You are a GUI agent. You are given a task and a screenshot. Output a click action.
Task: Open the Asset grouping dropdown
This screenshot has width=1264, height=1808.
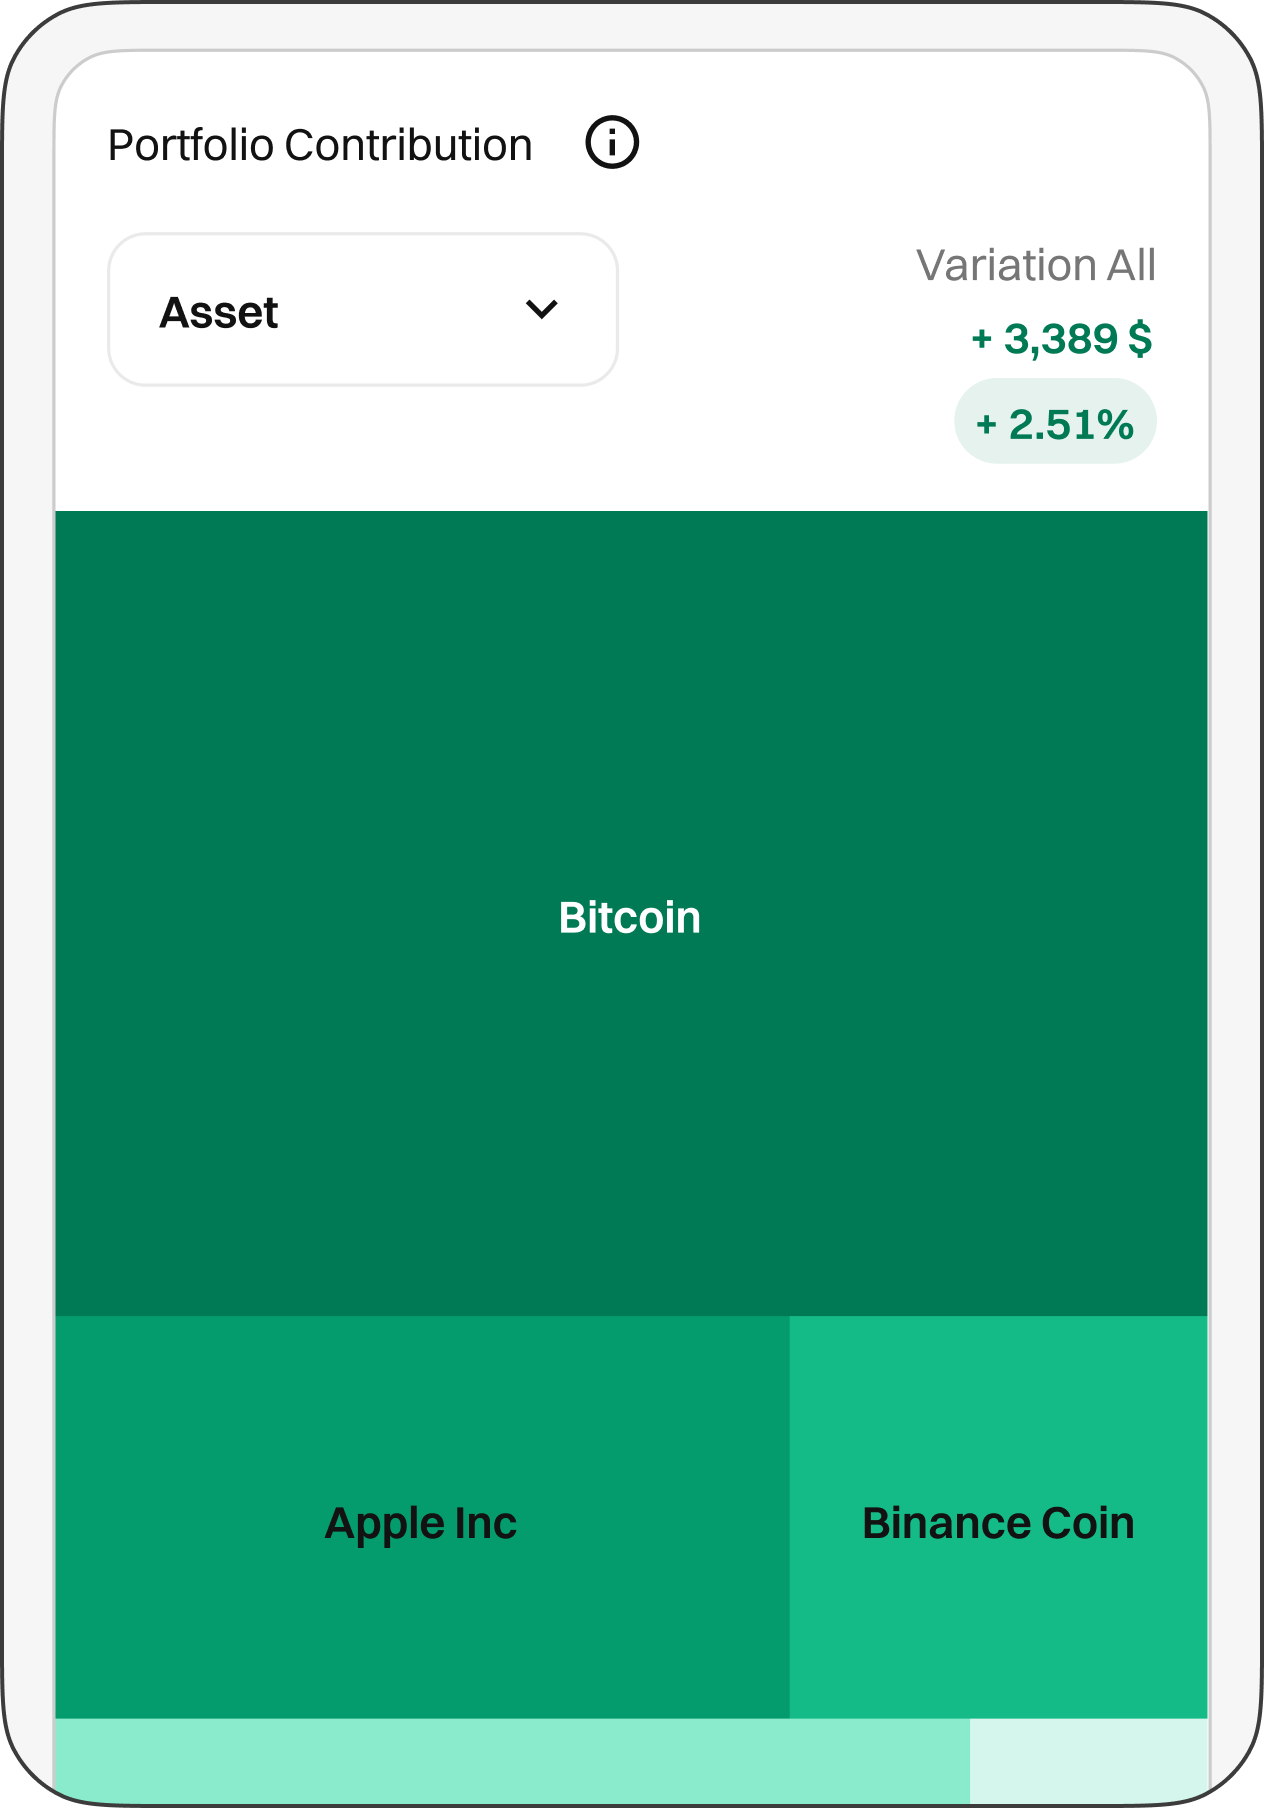(362, 310)
